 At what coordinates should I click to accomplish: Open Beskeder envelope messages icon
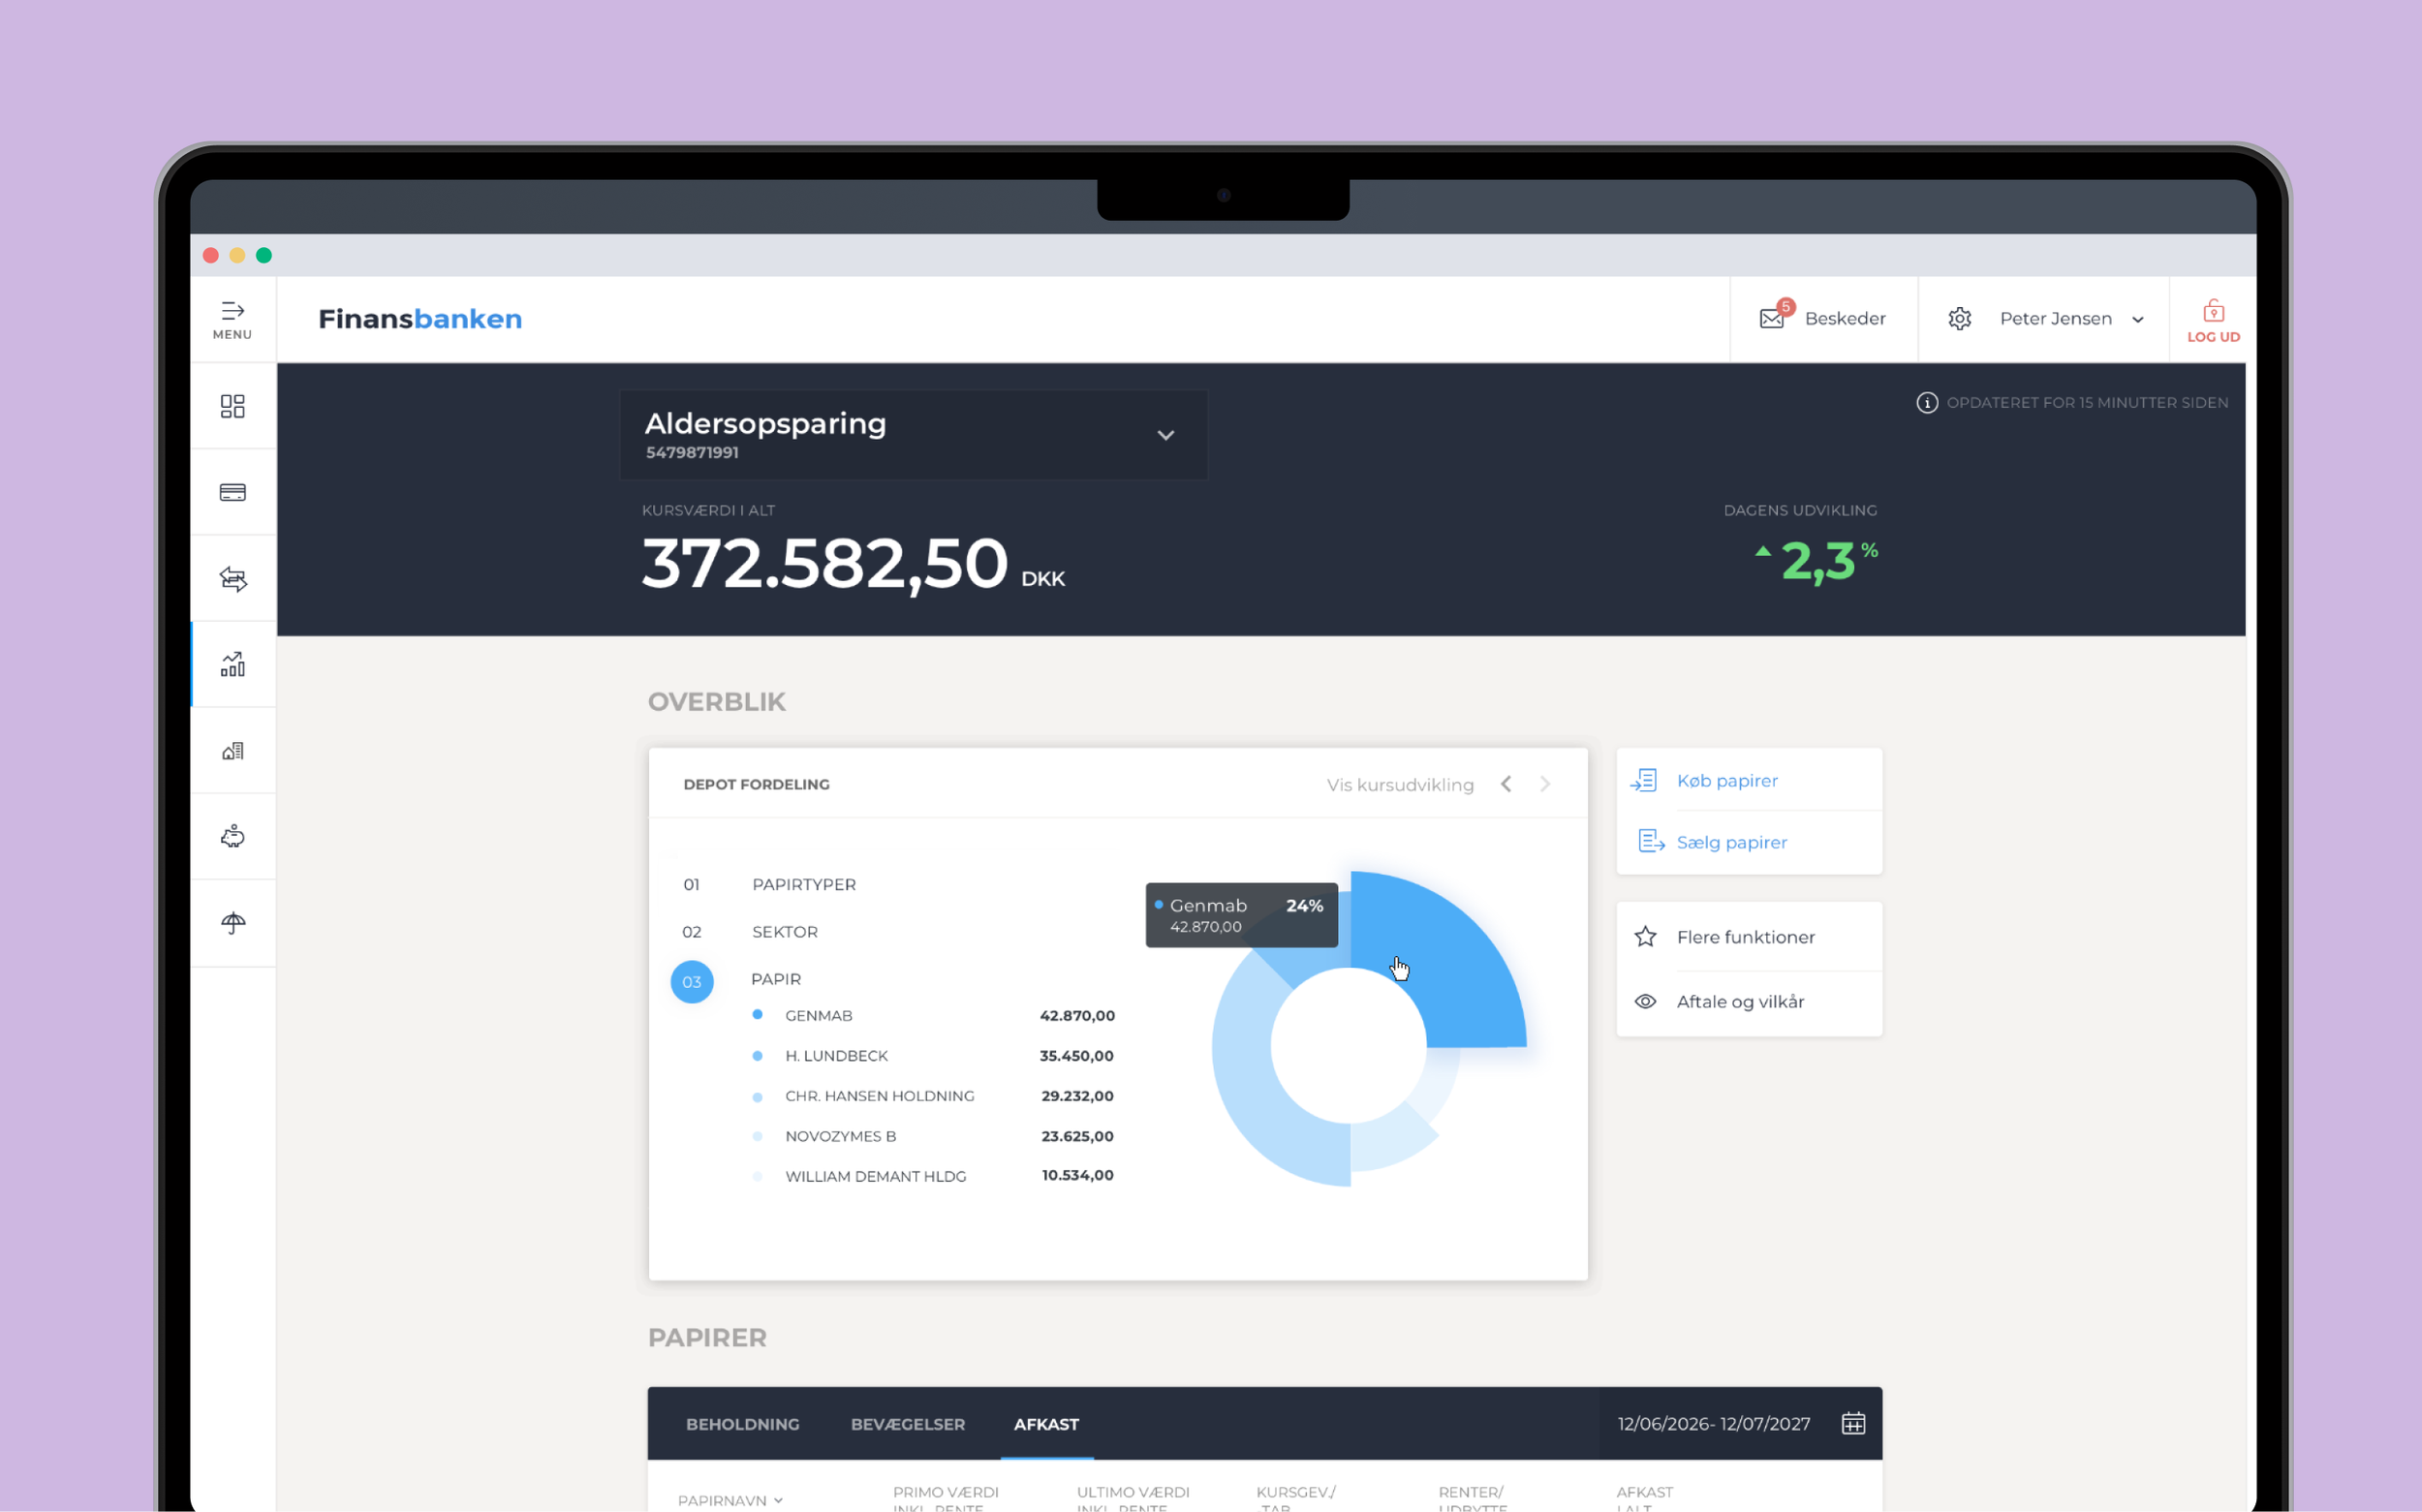pyautogui.click(x=1772, y=318)
